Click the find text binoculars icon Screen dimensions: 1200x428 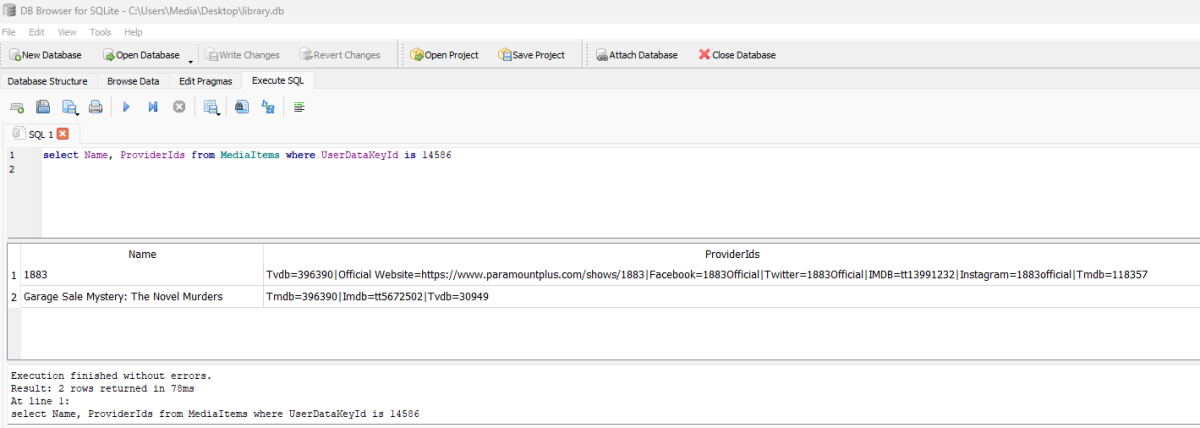tap(241, 107)
